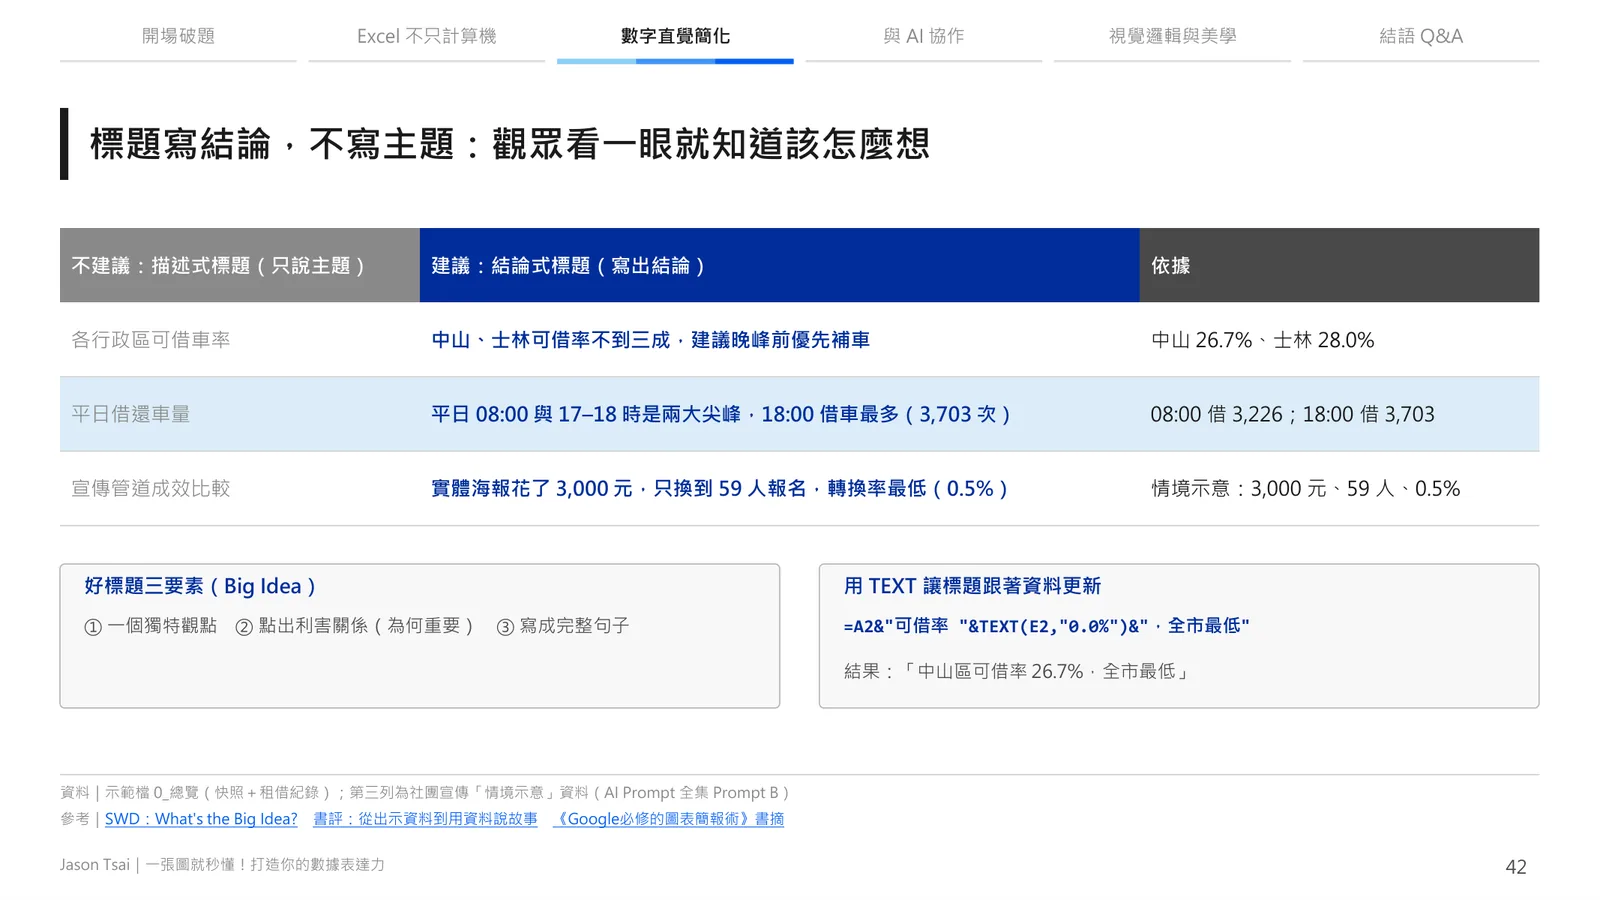Open the《Google必修的圖表簡報術》書摘 link
This screenshot has width=1600, height=900.
pyautogui.click(x=668, y=819)
